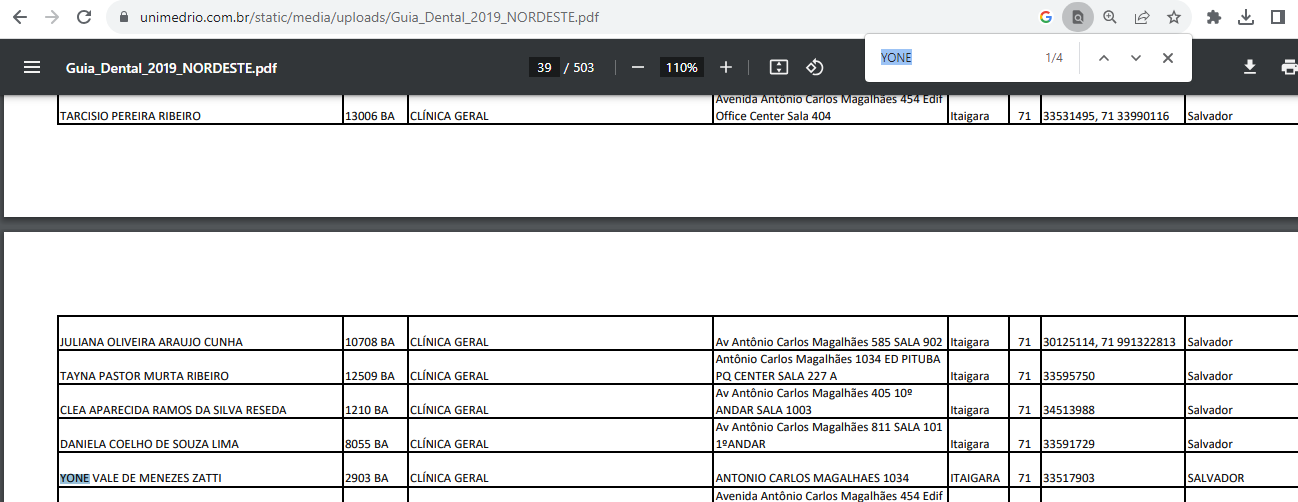Close the find bar

[x=1167, y=58]
